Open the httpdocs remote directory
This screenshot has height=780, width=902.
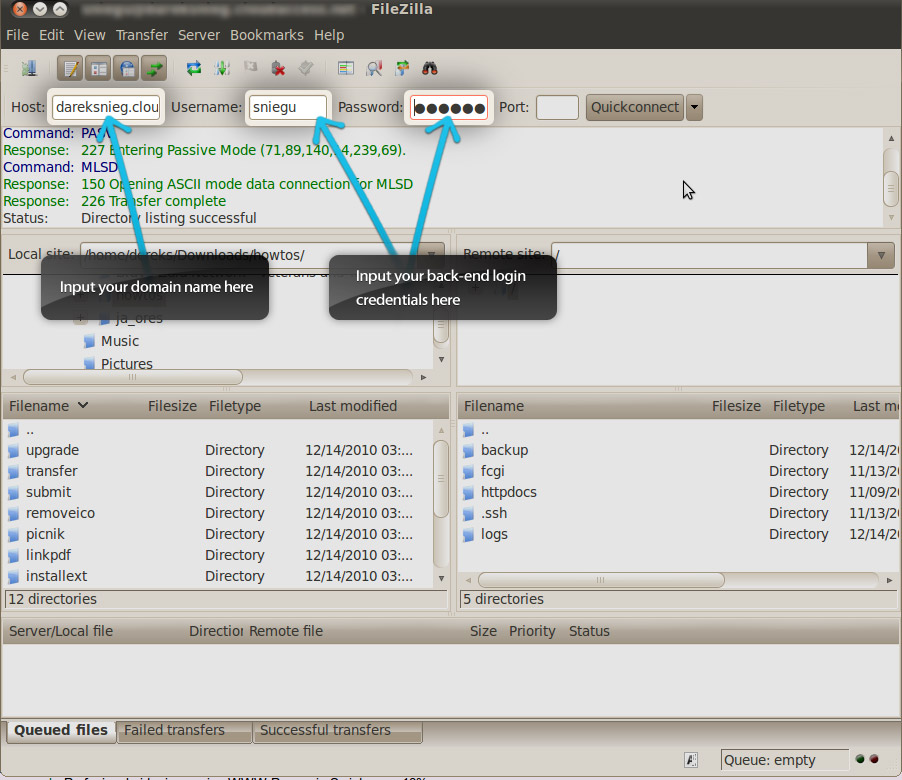tap(508, 492)
